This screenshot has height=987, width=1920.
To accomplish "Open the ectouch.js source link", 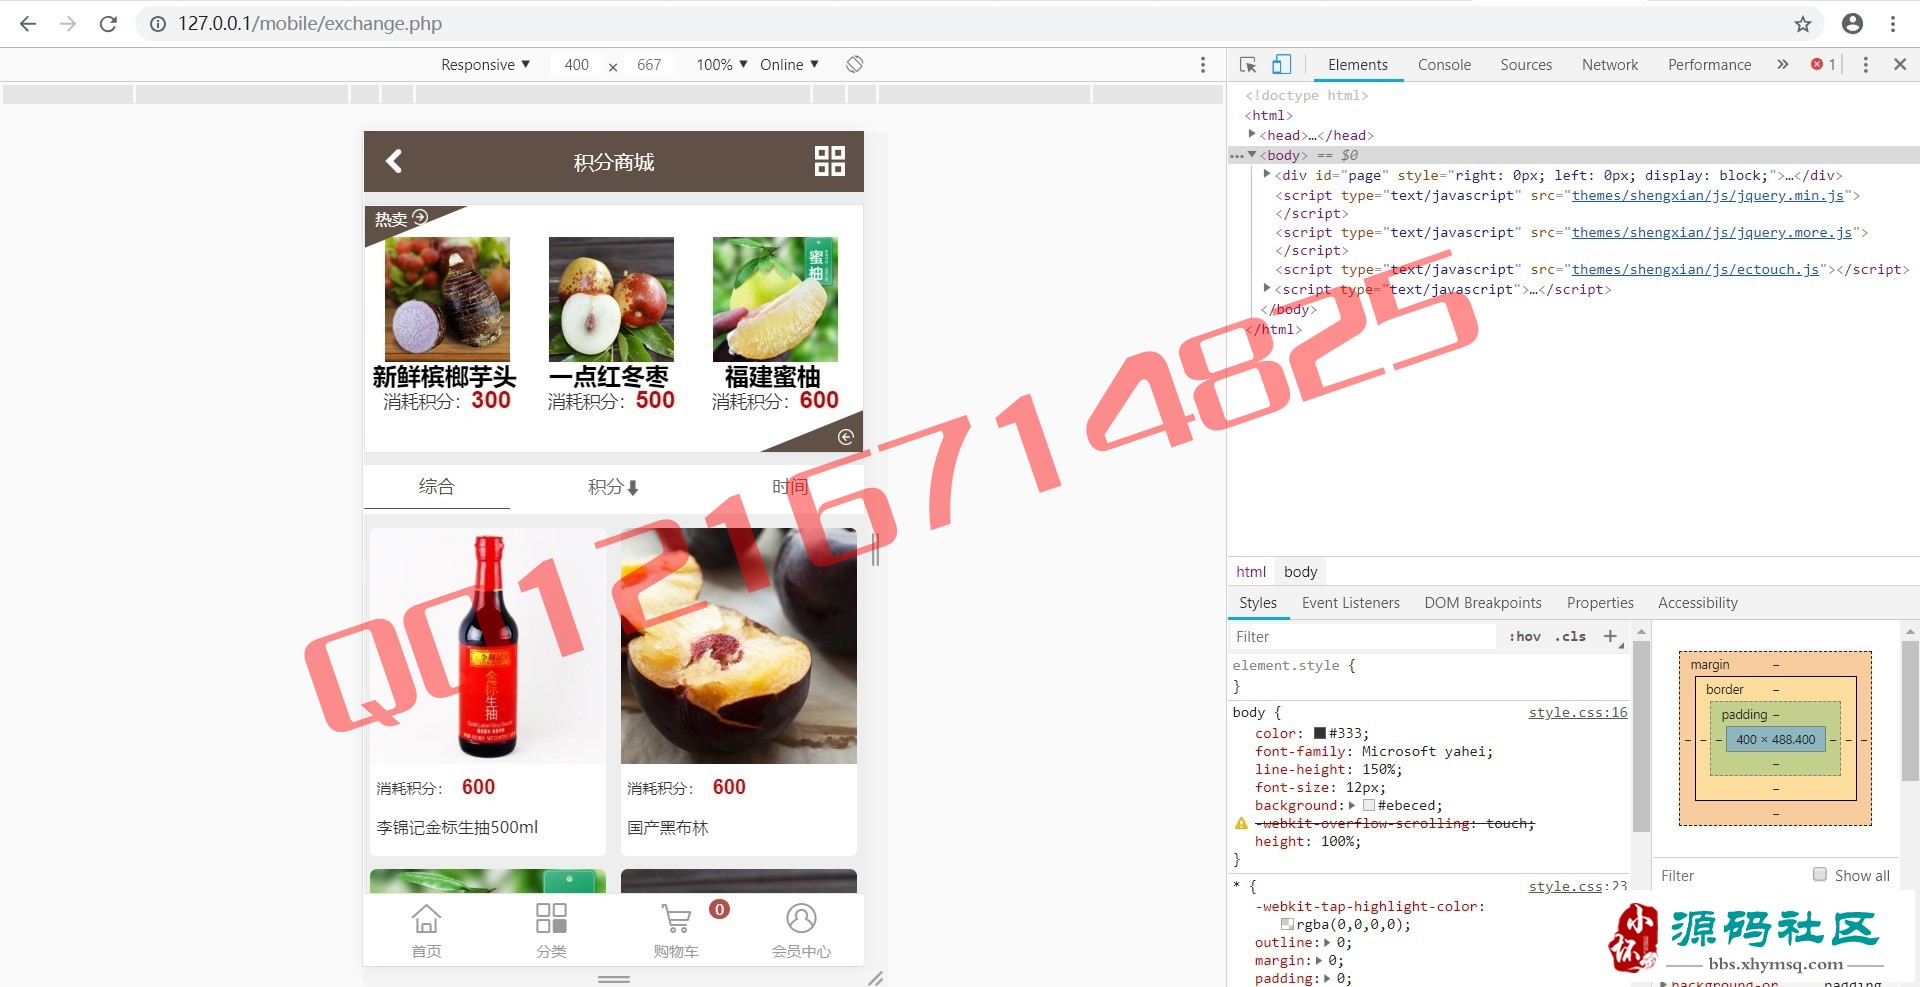I will [x=1695, y=269].
